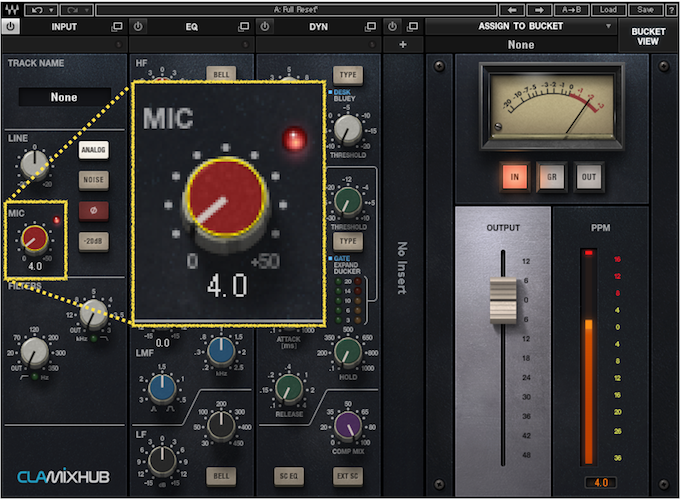Switch to BUCKET VIEW

click(648, 36)
